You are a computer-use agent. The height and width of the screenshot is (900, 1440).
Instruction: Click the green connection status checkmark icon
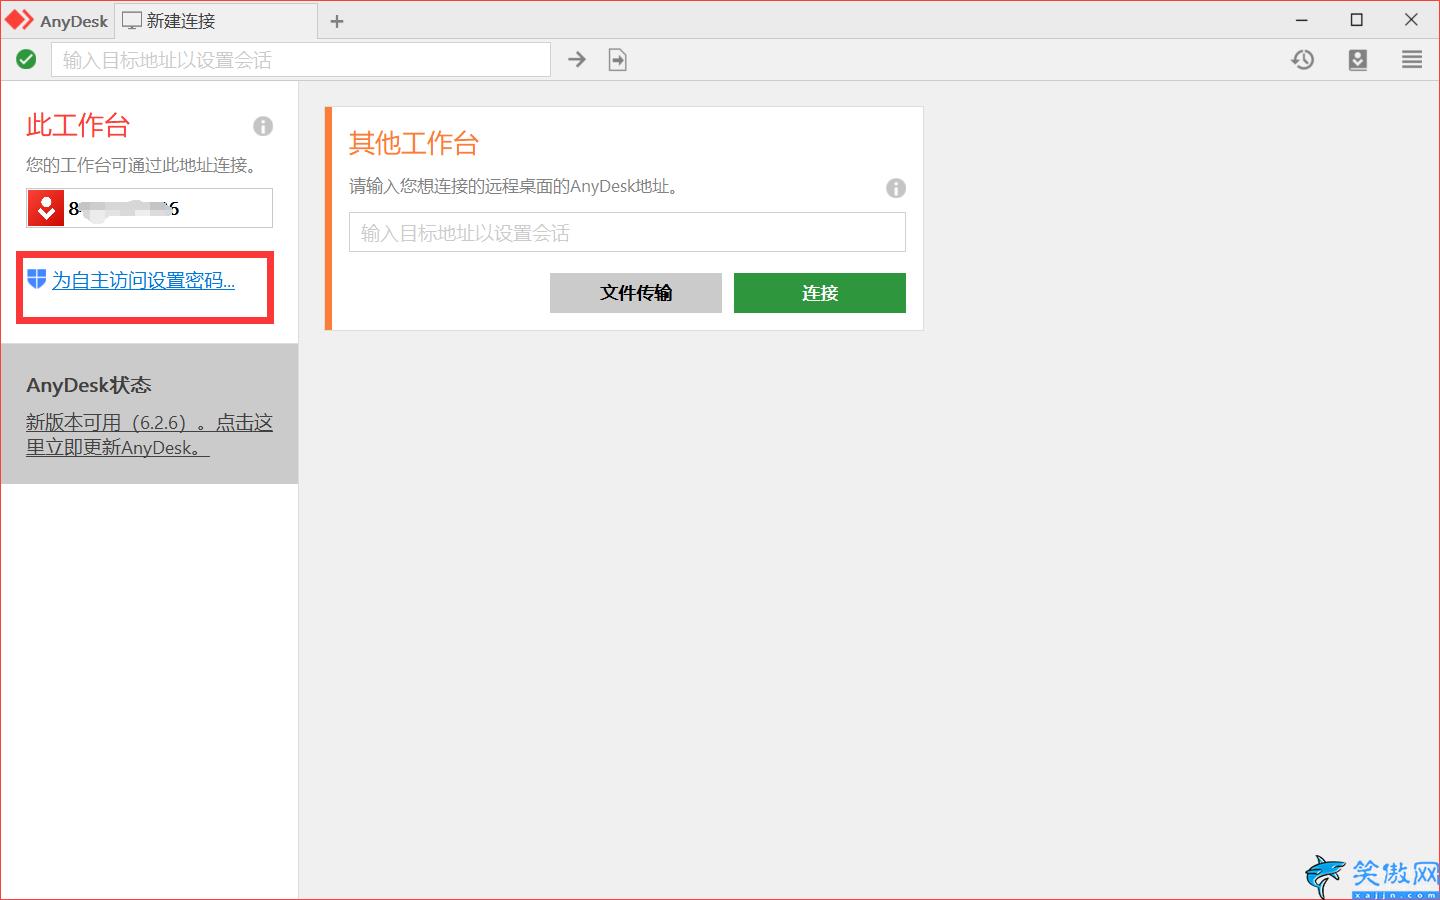point(27,60)
